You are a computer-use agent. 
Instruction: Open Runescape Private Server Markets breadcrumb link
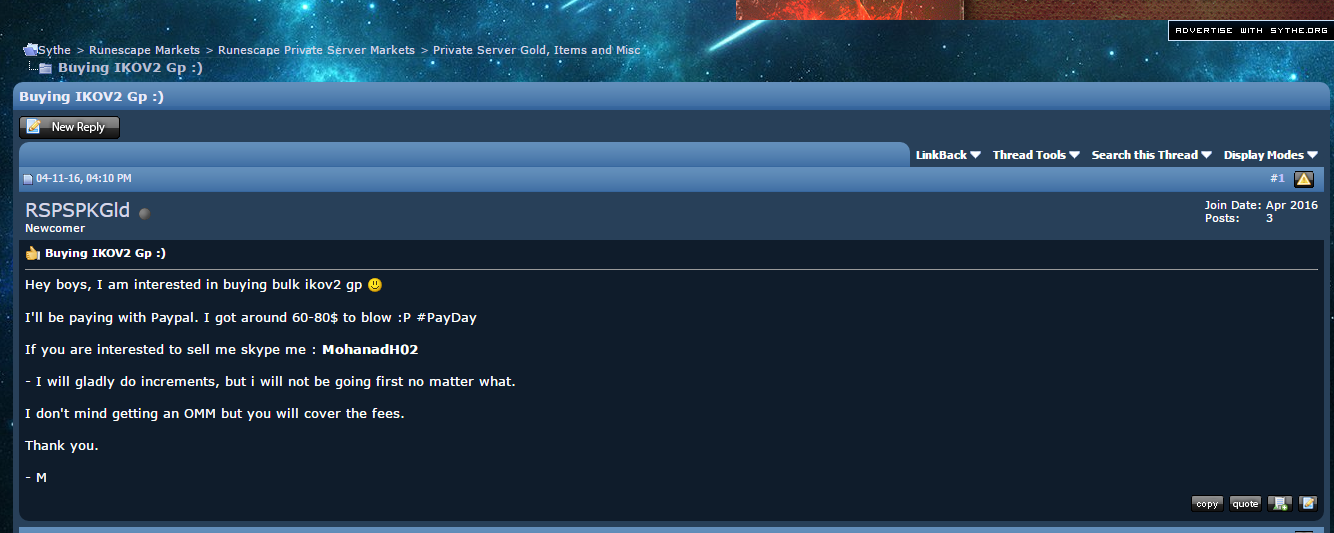316,50
